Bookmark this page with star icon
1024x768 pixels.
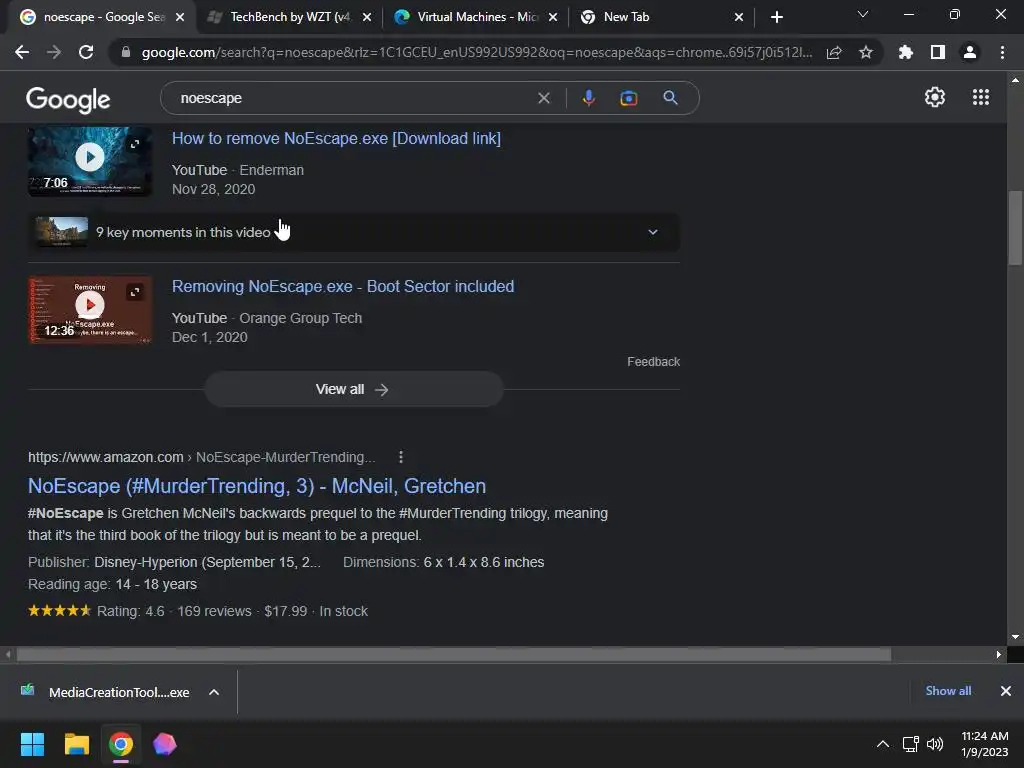[x=866, y=52]
